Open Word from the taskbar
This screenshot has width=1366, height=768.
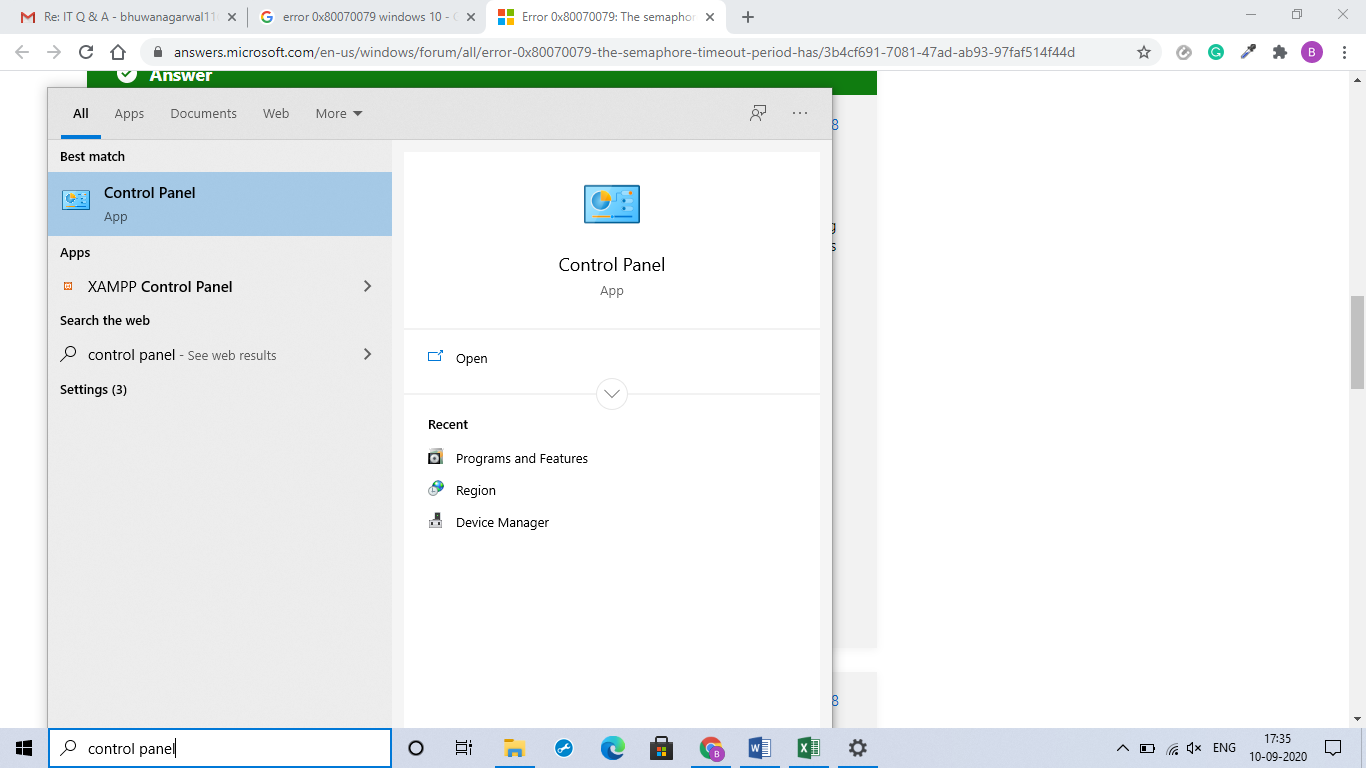(759, 748)
